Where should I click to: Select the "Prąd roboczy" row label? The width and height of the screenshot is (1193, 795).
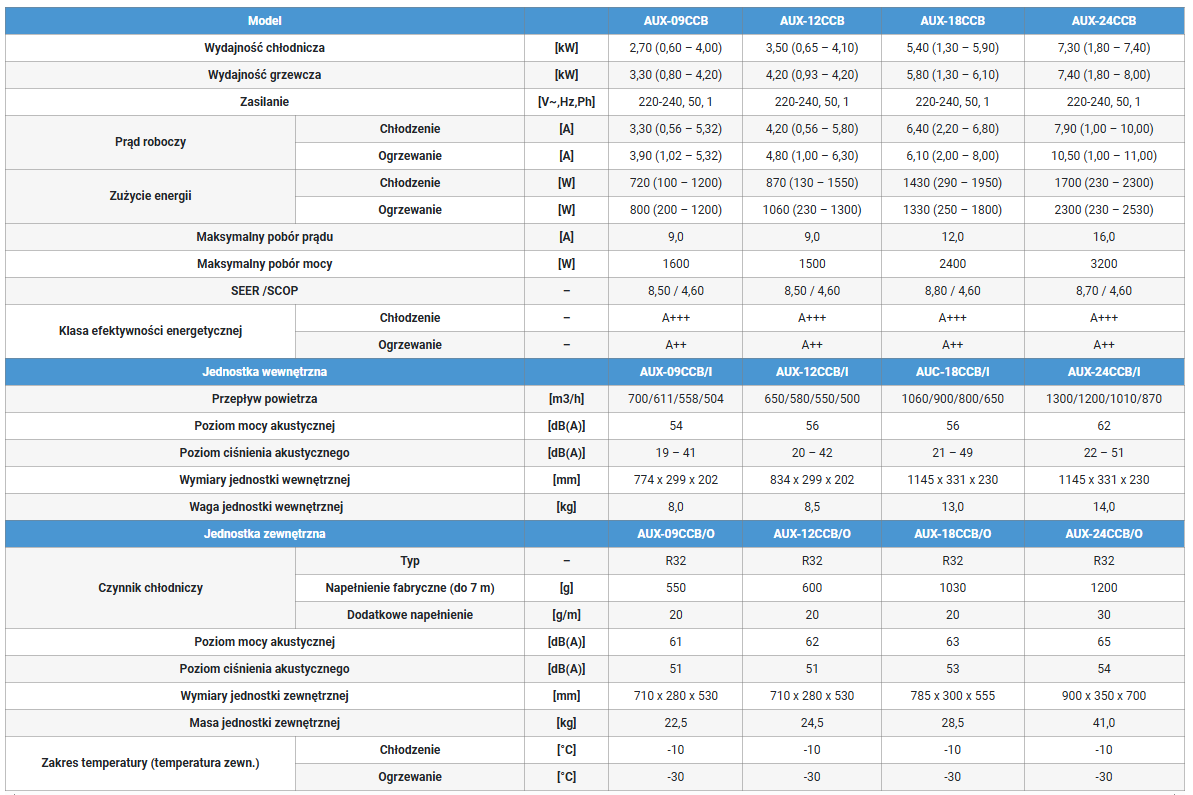[x=150, y=142]
